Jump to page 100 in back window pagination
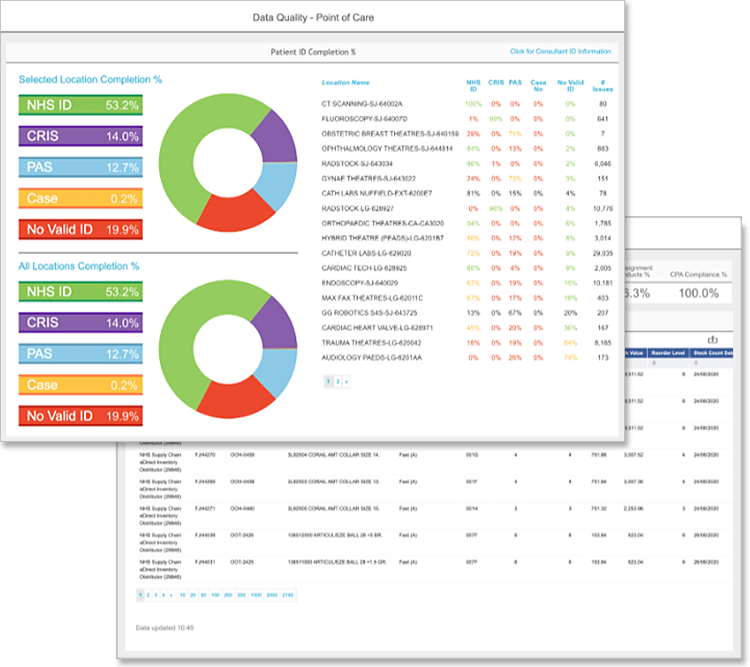The height and width of the screenshot is (667, 750). [x=215, y=595]
